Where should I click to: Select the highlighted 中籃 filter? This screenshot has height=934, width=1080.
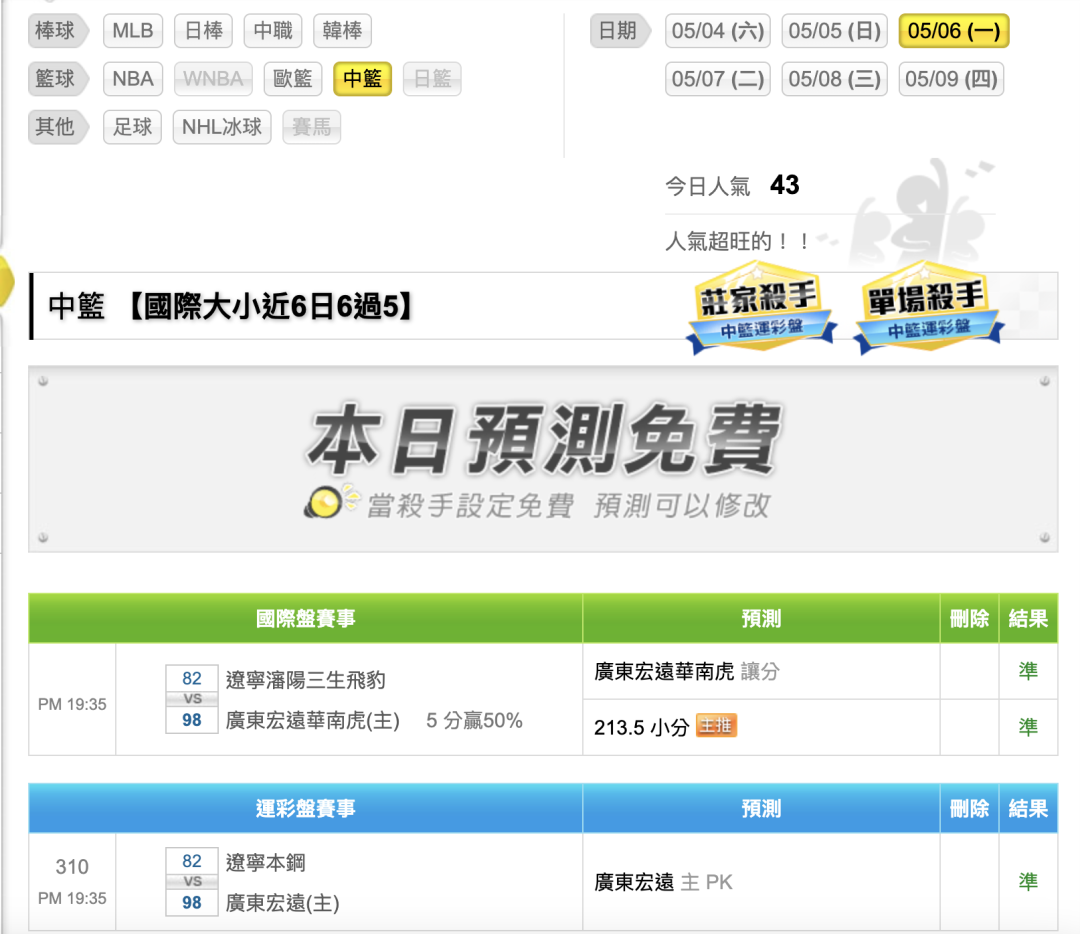coord(362,79)
